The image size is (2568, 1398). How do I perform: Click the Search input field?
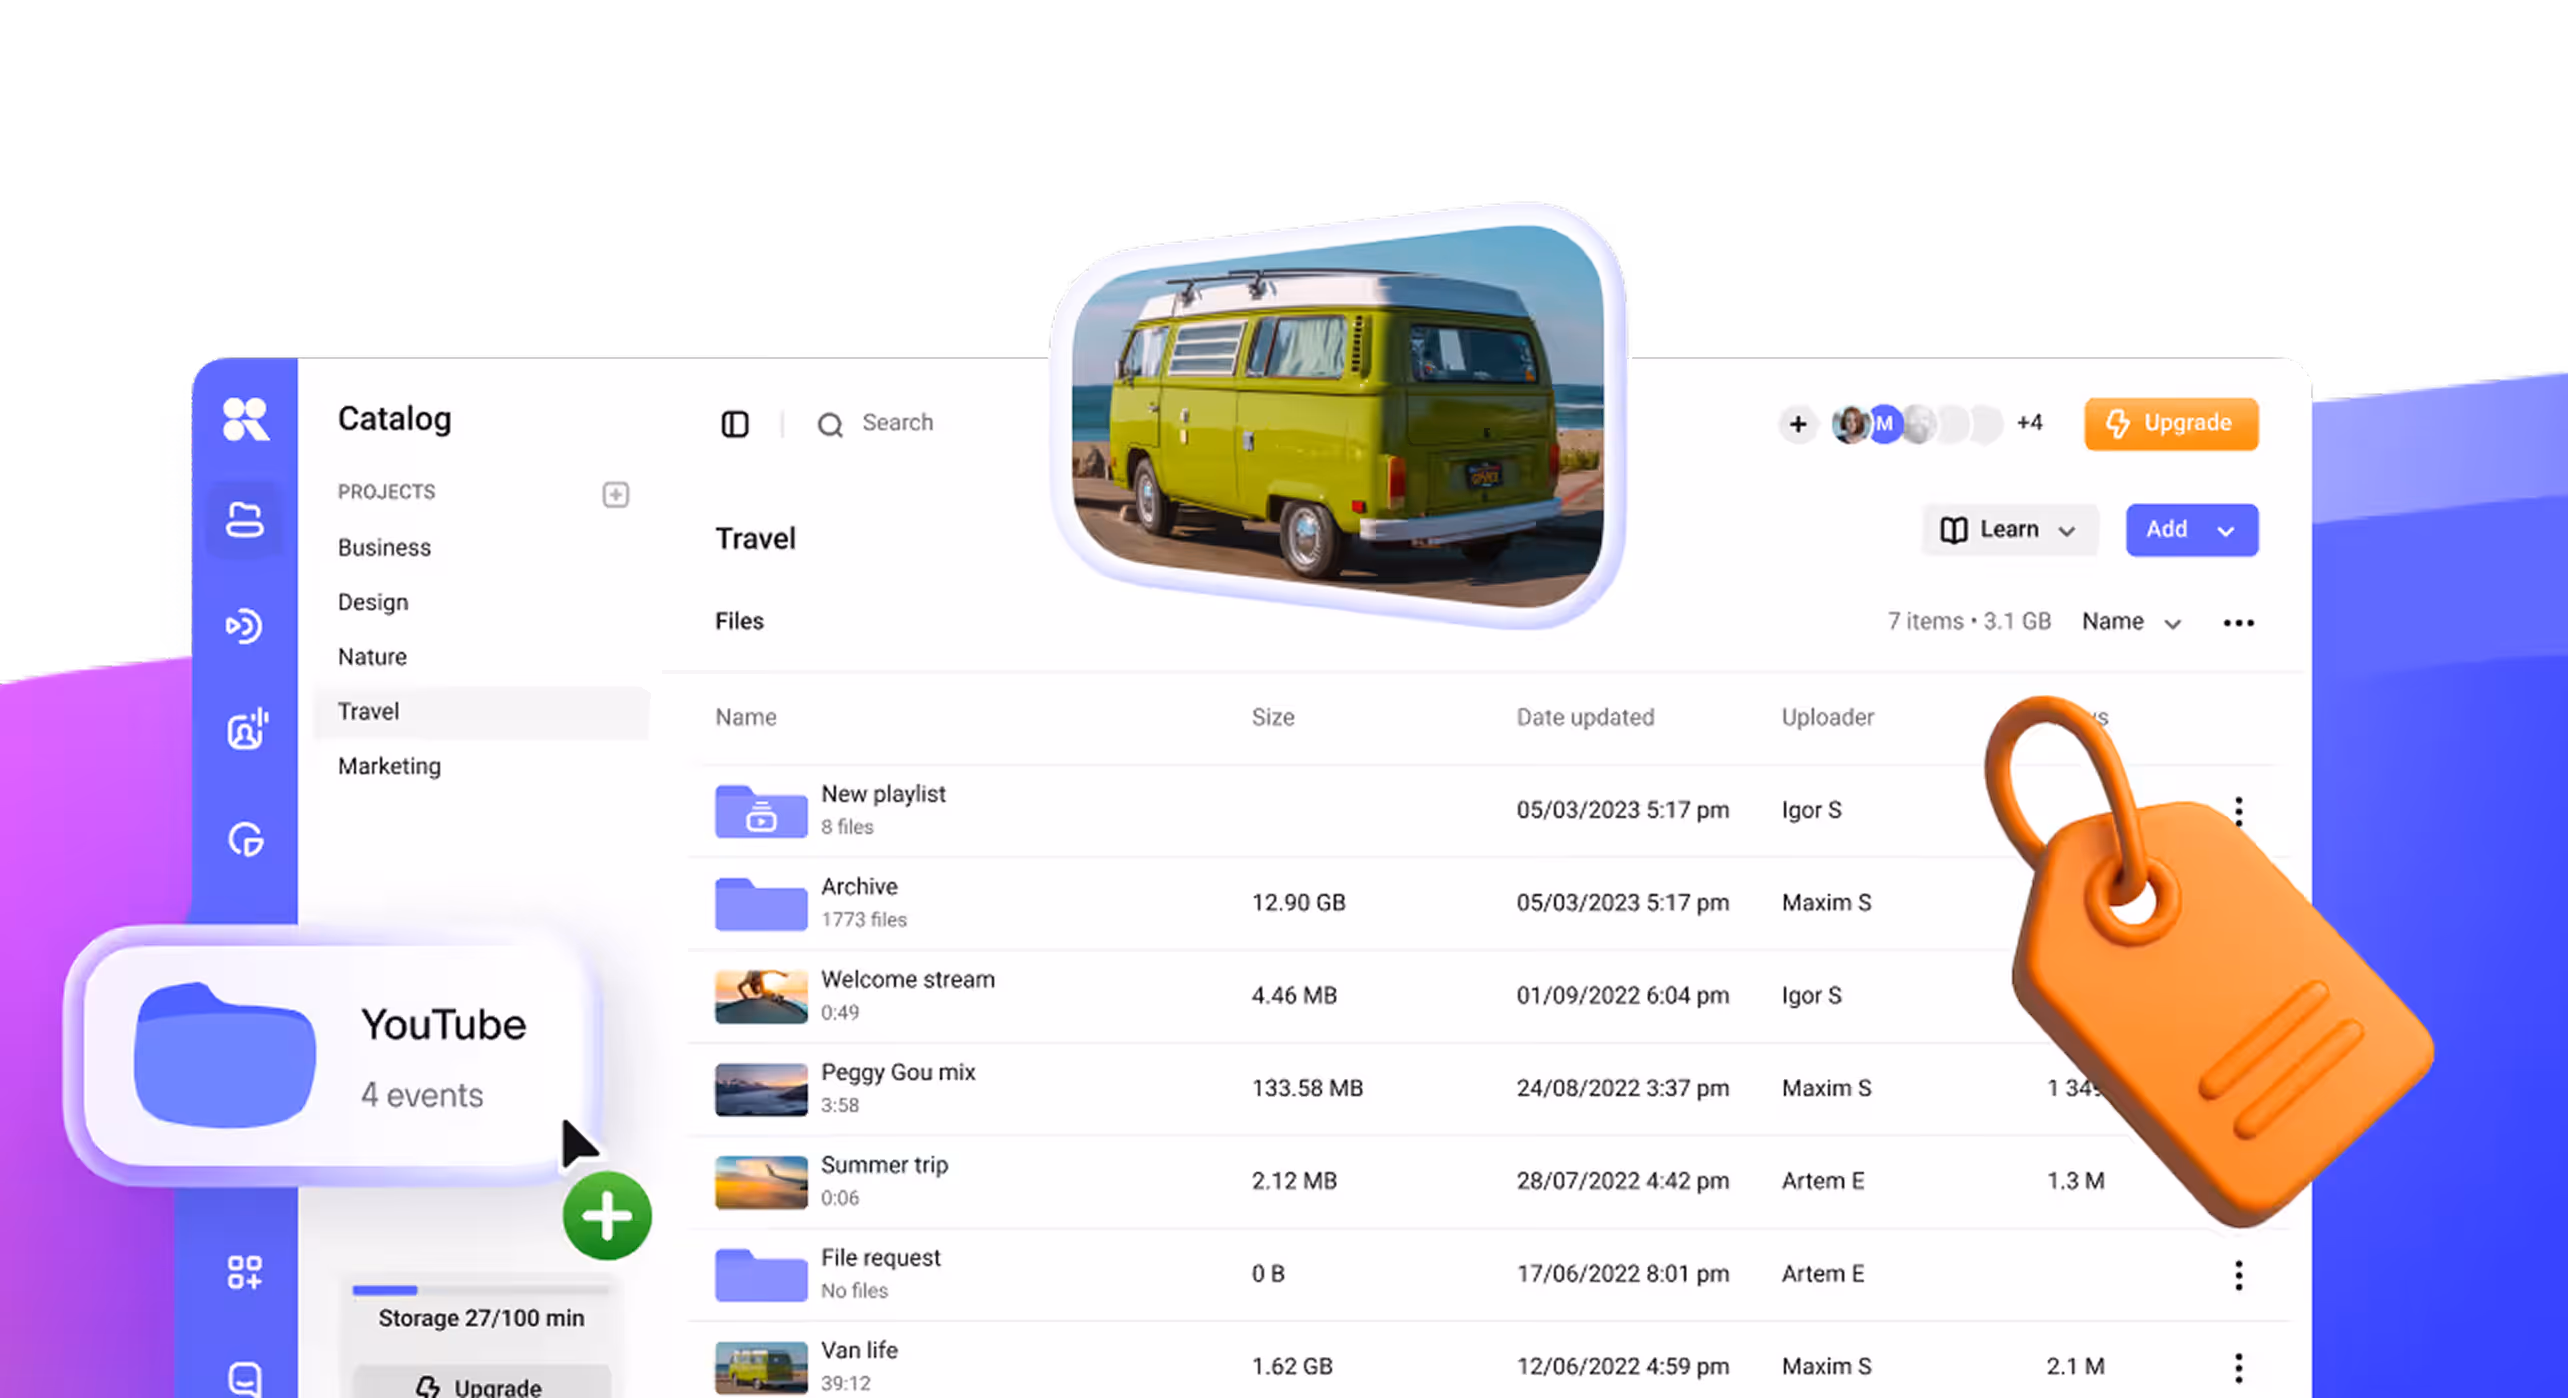pos(897,423)
